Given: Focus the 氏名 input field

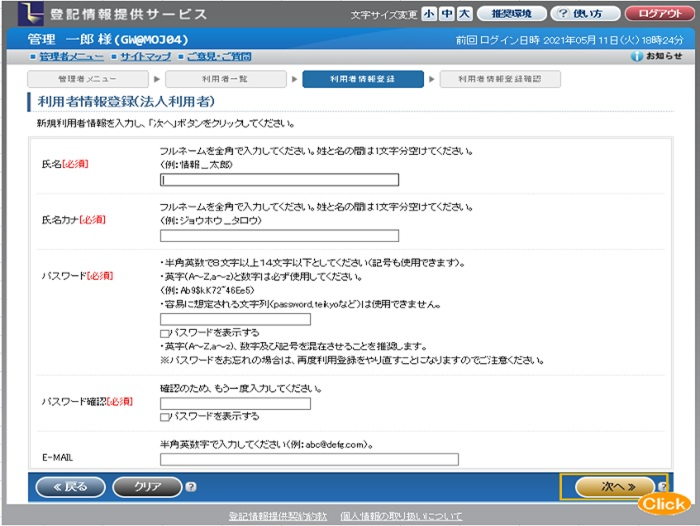Looking at the screenshot, I should pyautogui.click(x=279, y=180).
